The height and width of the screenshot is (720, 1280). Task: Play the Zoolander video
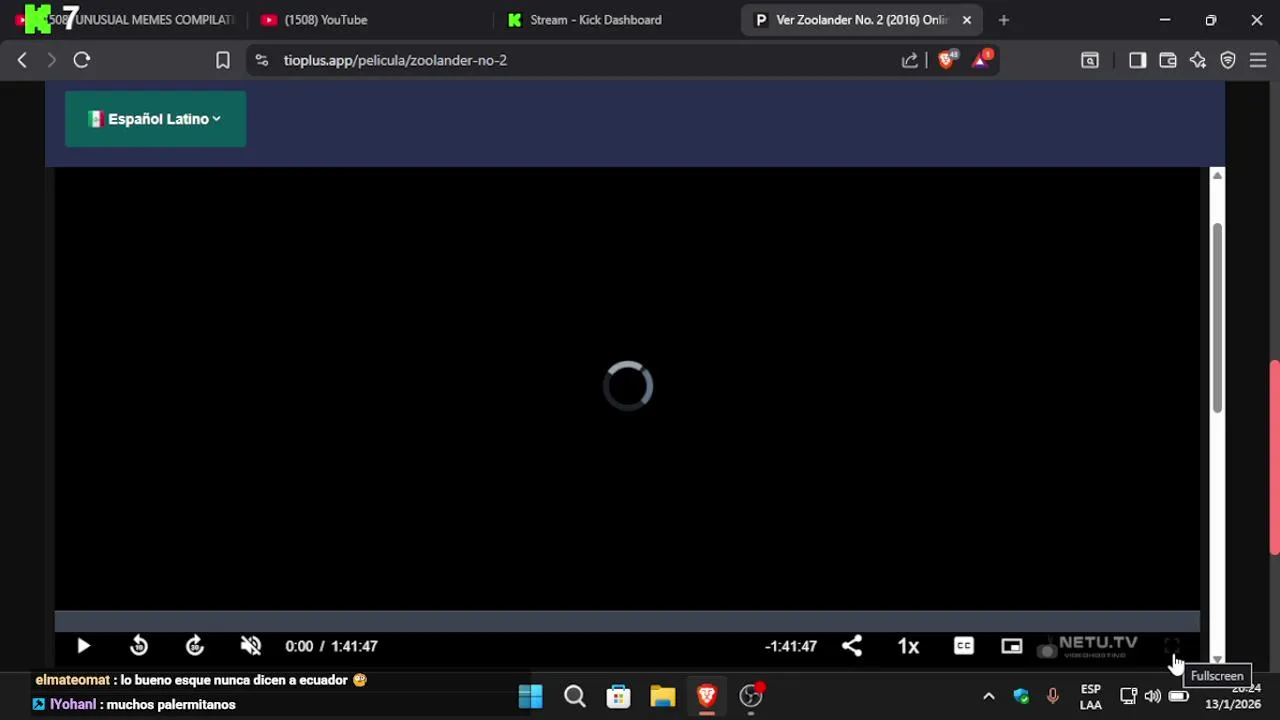[83, 646]
